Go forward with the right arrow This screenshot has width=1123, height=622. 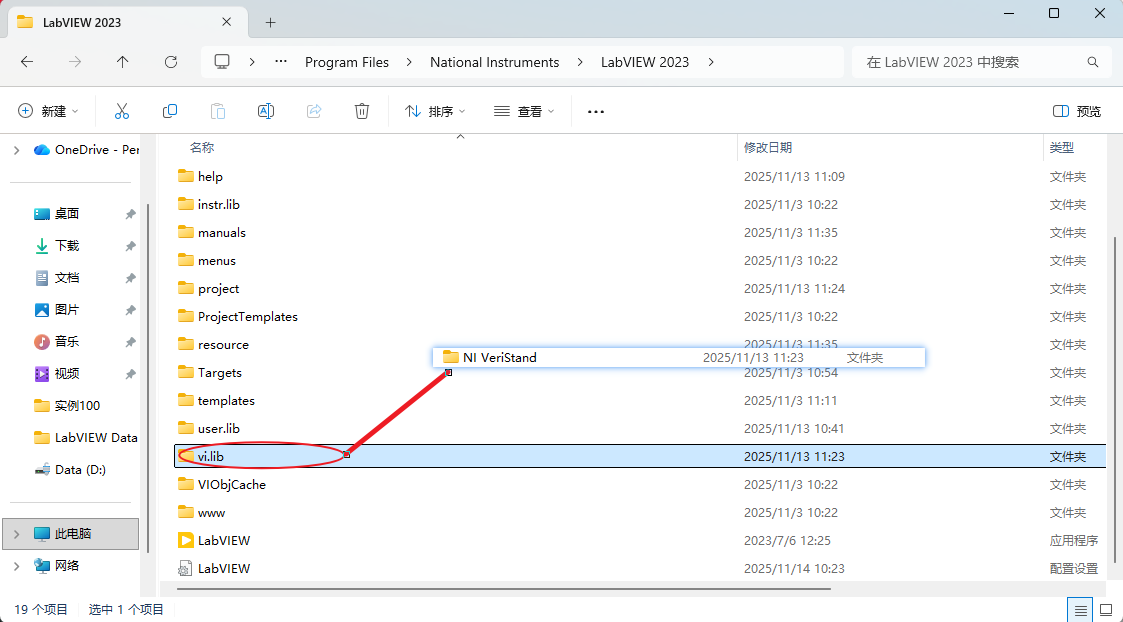(x=74, y=62)
